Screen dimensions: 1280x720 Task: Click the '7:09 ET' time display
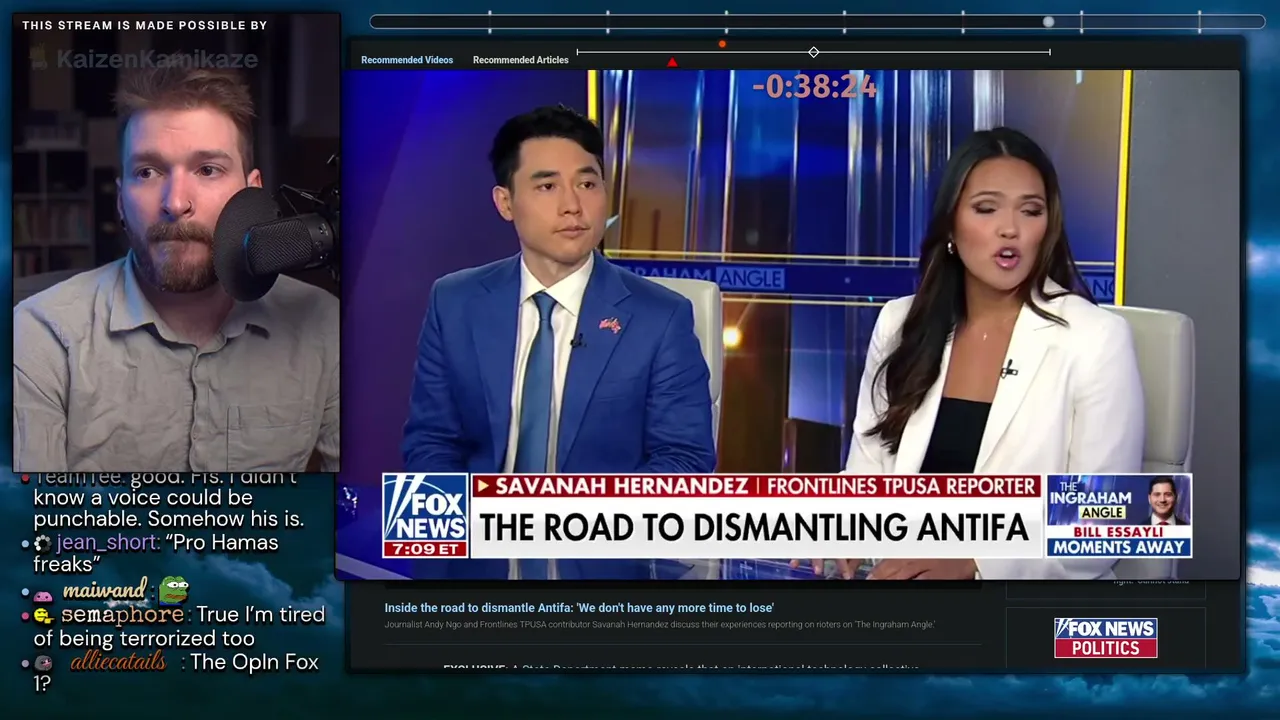click(425, 549)
